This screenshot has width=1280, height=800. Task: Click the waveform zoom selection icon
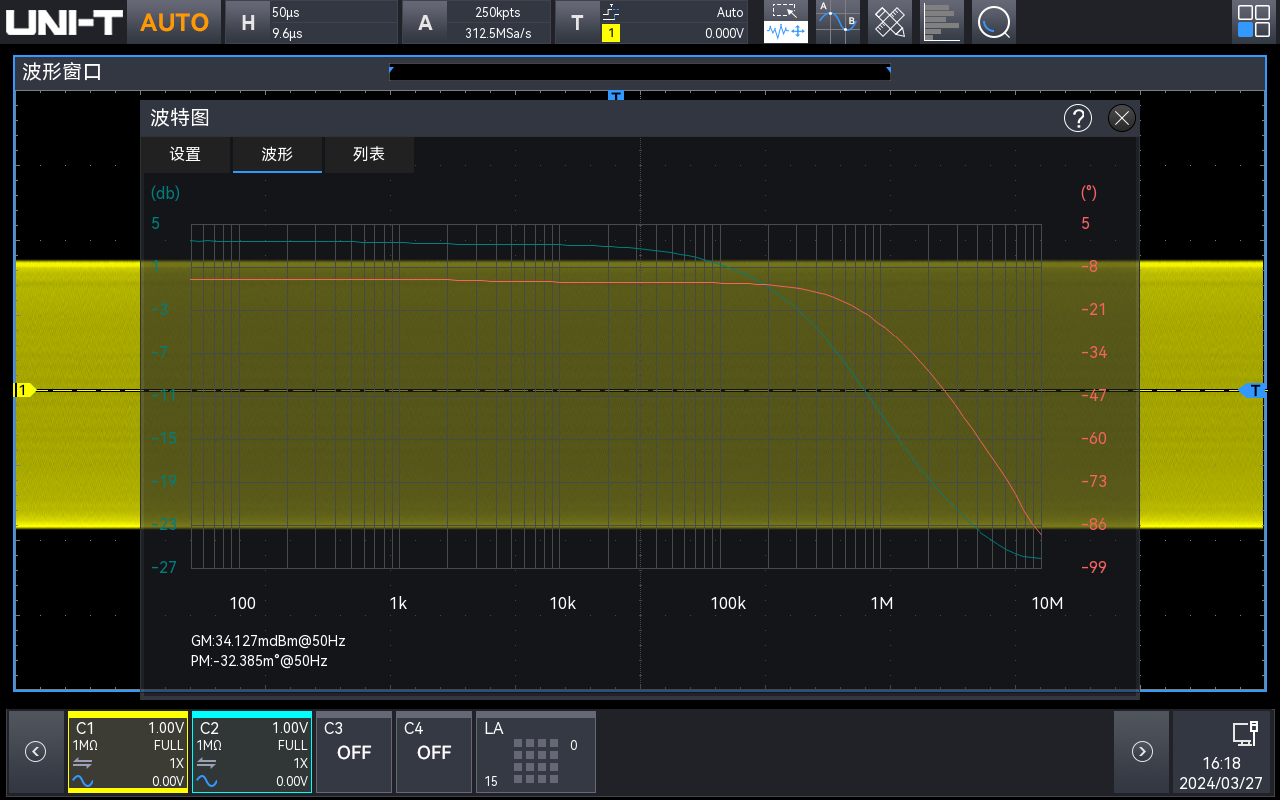[785, 22]
